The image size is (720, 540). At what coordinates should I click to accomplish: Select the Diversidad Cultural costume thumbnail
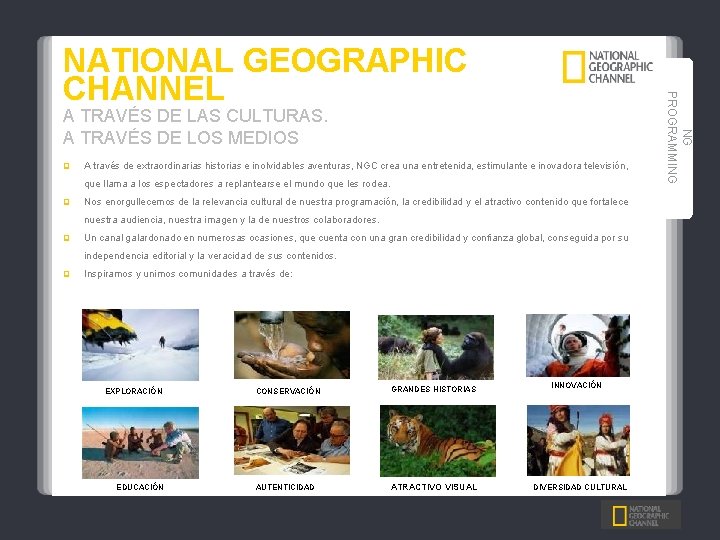[x=578, y=440]
